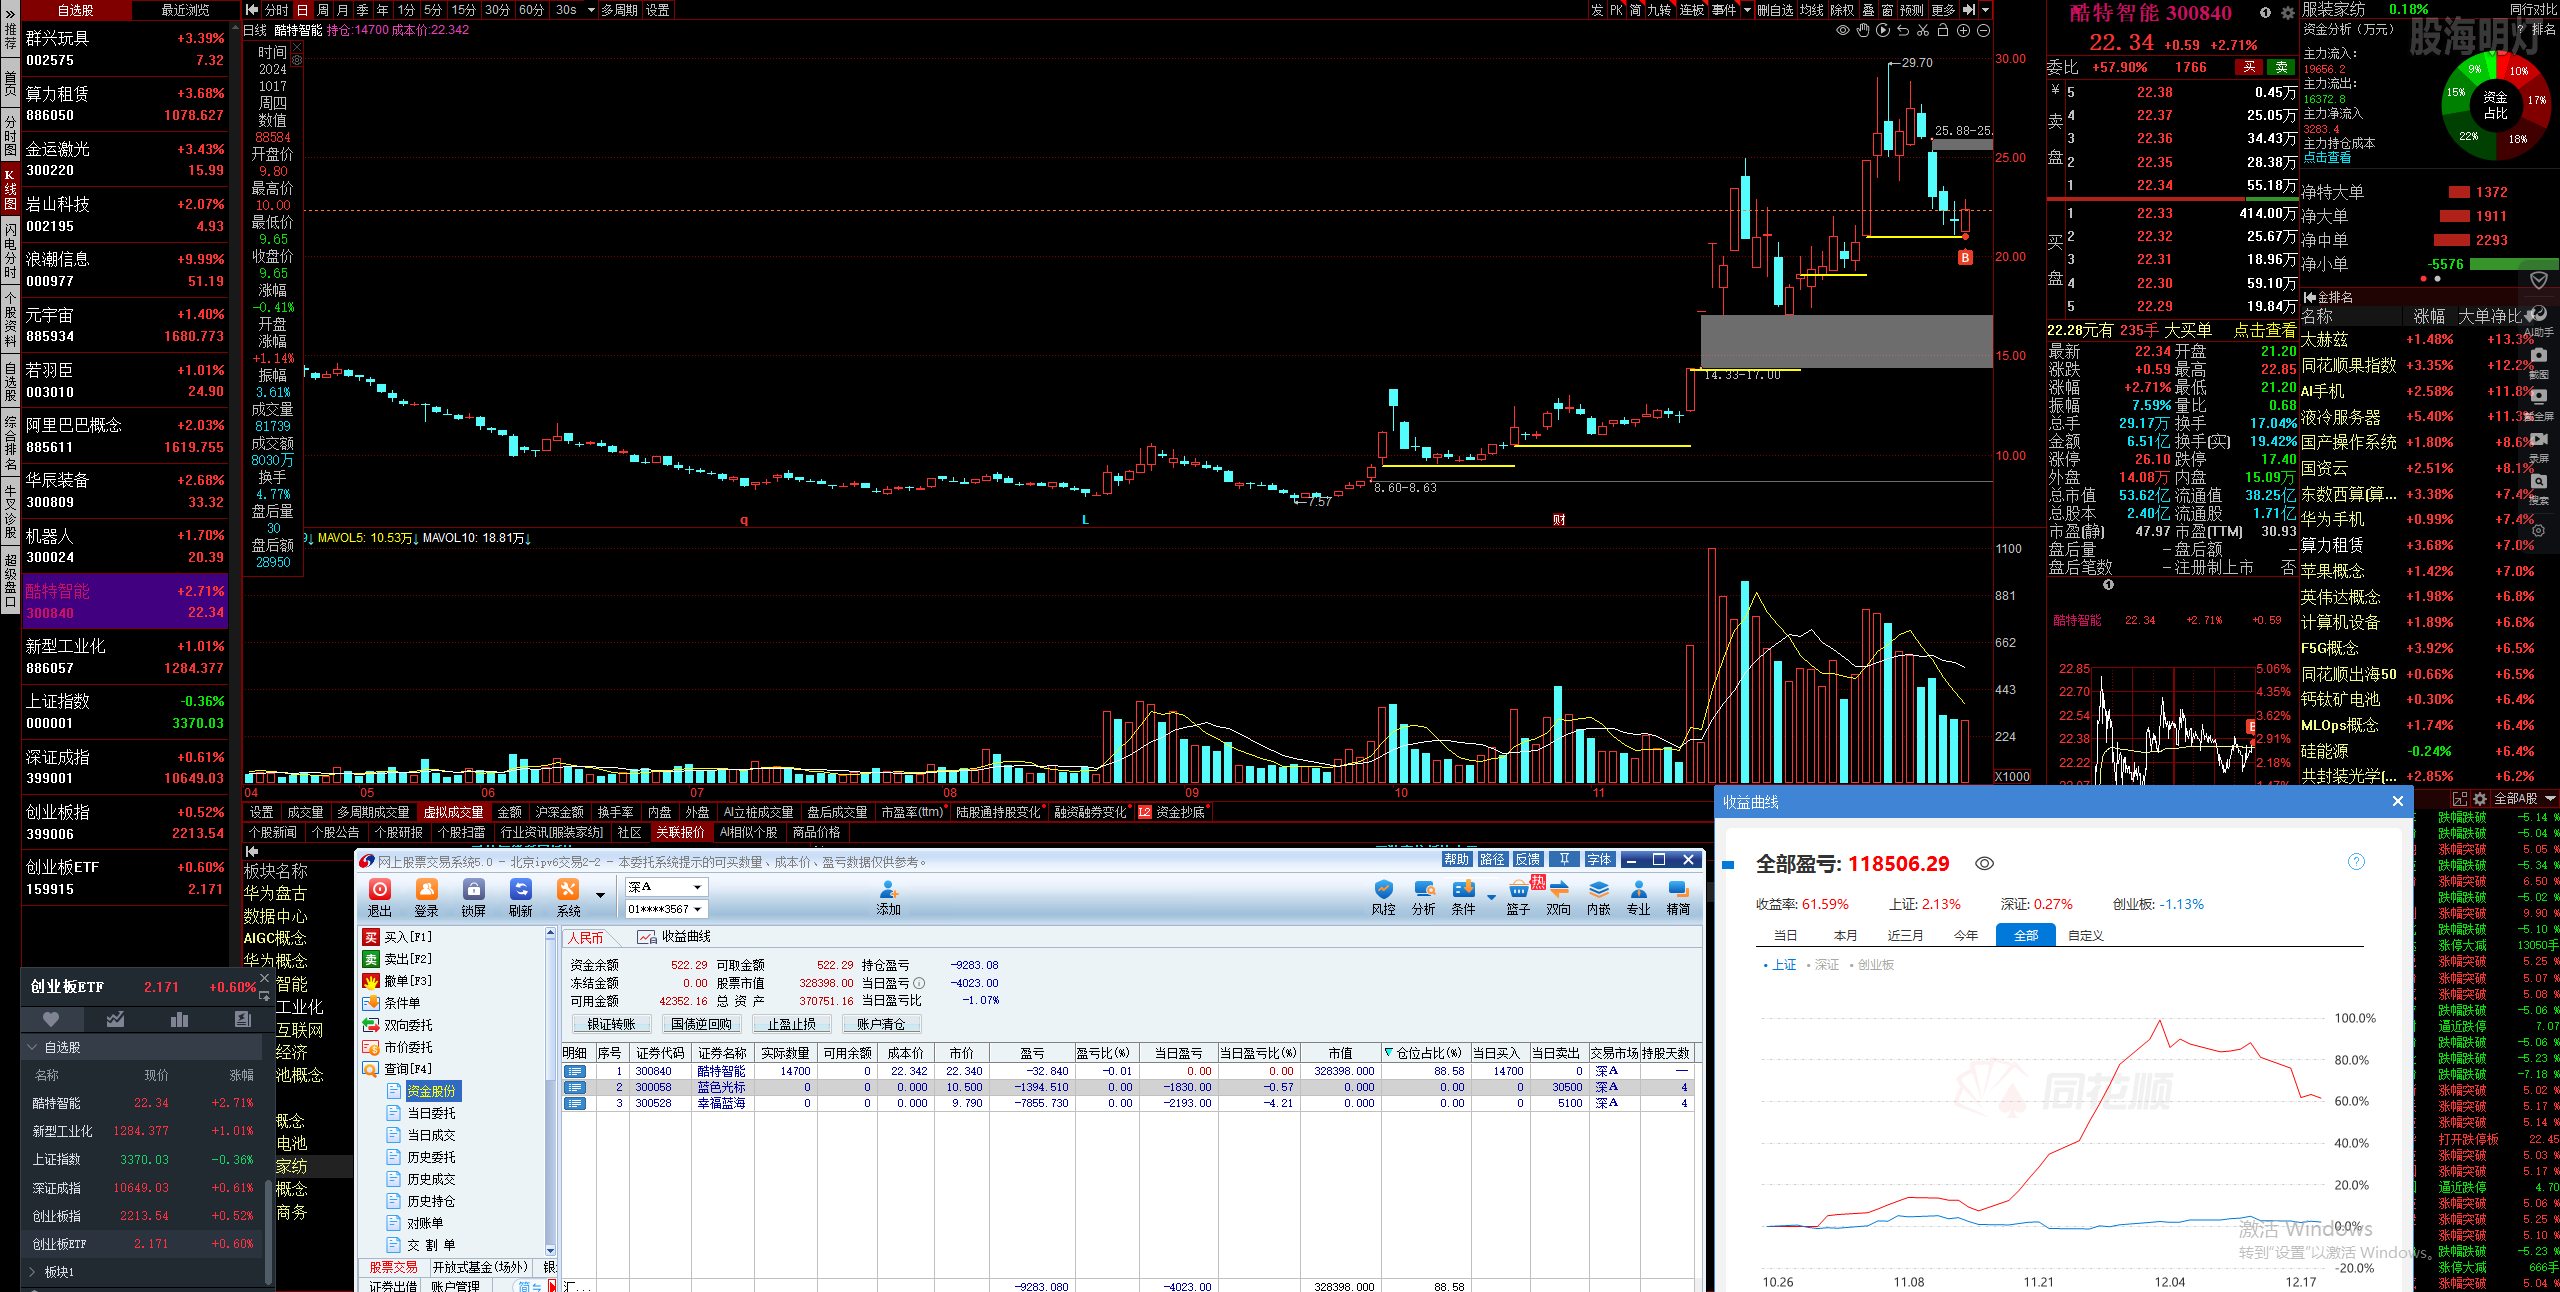Open the 多周期 dropdown in chart toolbar
This screenshot has height=1292, width=2560.
click(x=619, y=10)
